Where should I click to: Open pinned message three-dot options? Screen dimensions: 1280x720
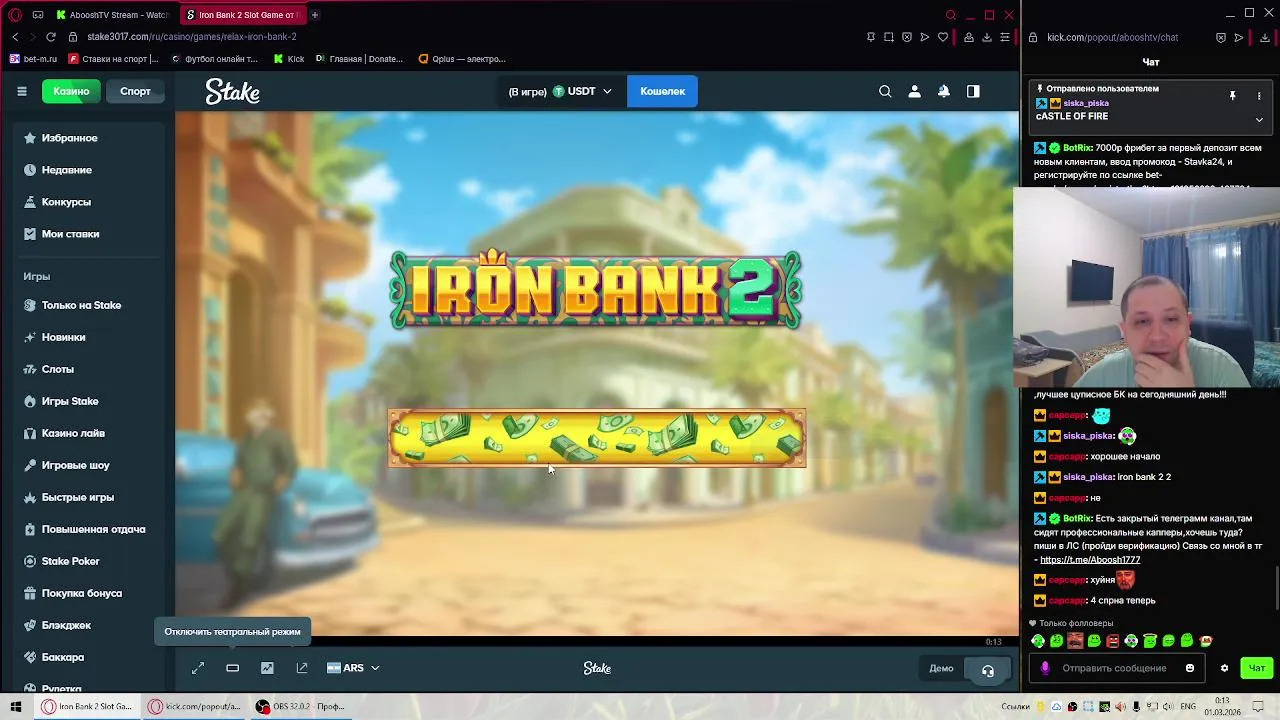point(1259,96)
